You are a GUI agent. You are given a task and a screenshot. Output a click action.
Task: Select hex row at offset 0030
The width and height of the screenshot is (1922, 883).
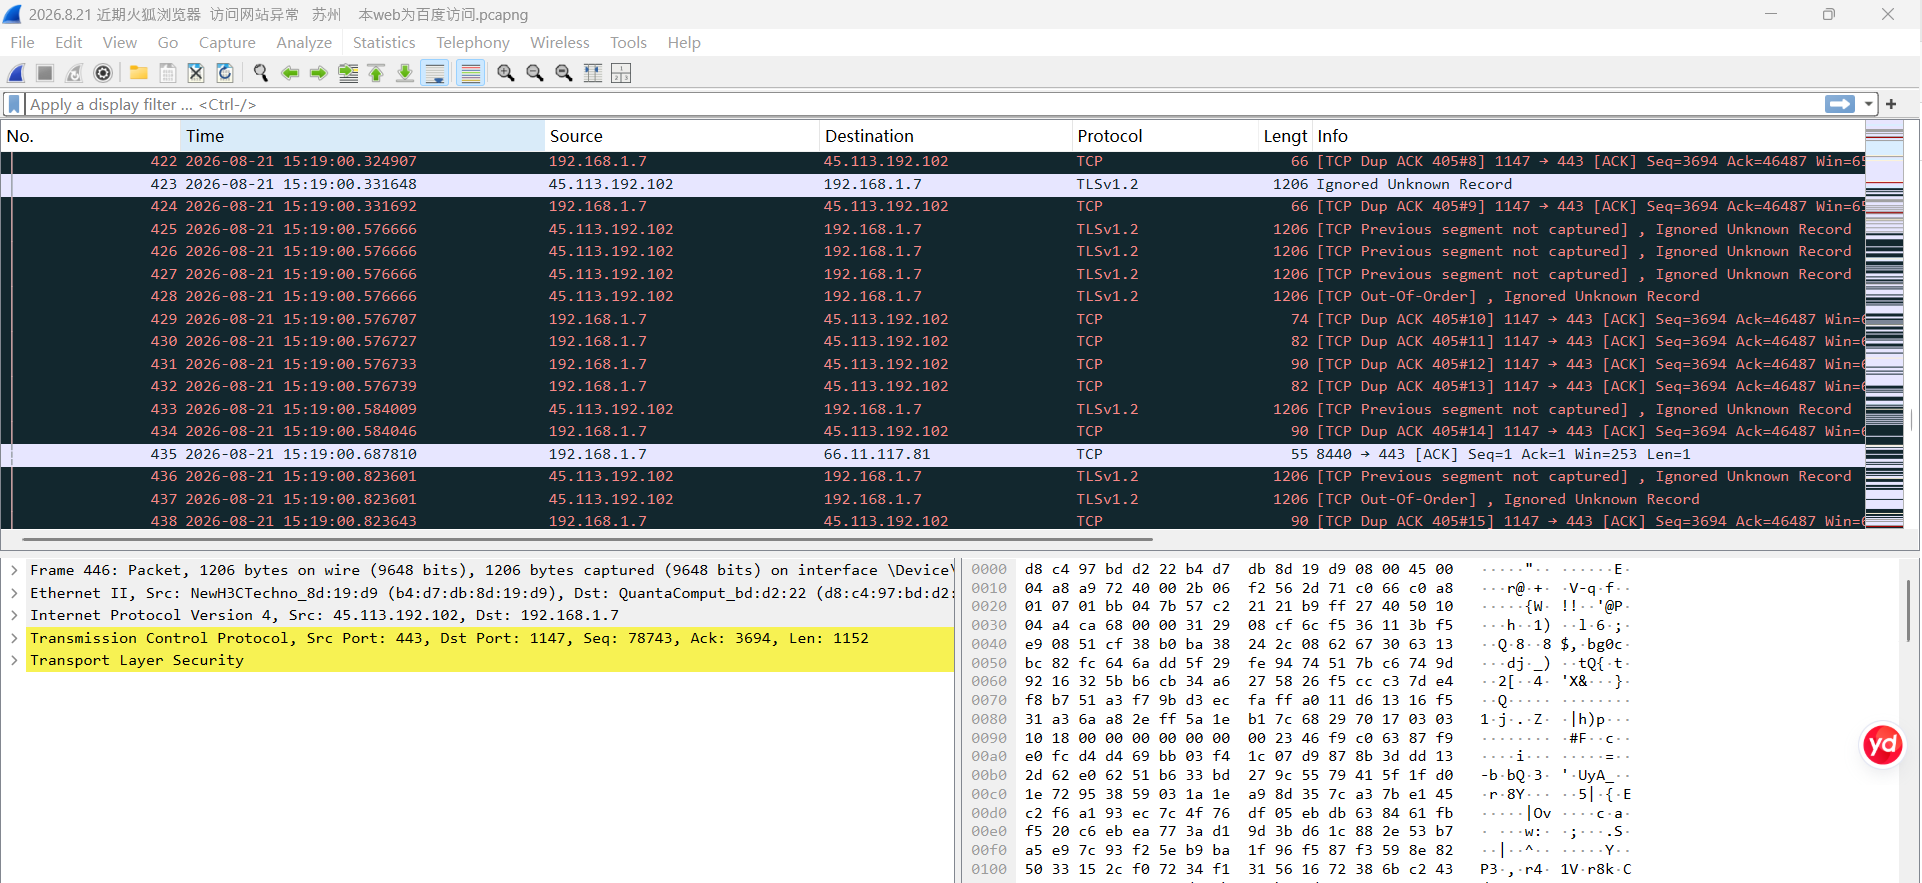tap(1300, 625)
